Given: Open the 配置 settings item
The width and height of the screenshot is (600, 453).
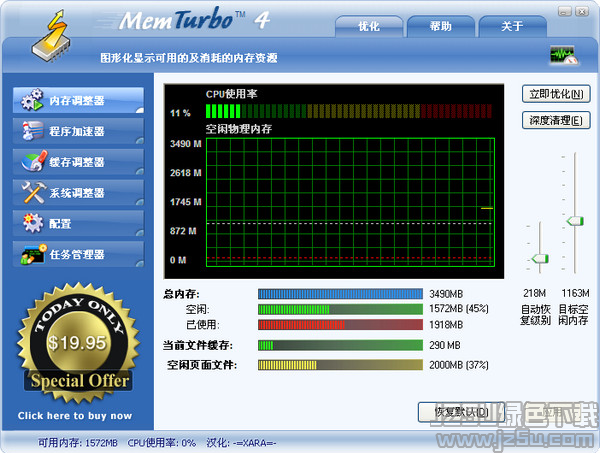Looking at the screenshot, I should point(78,223).
